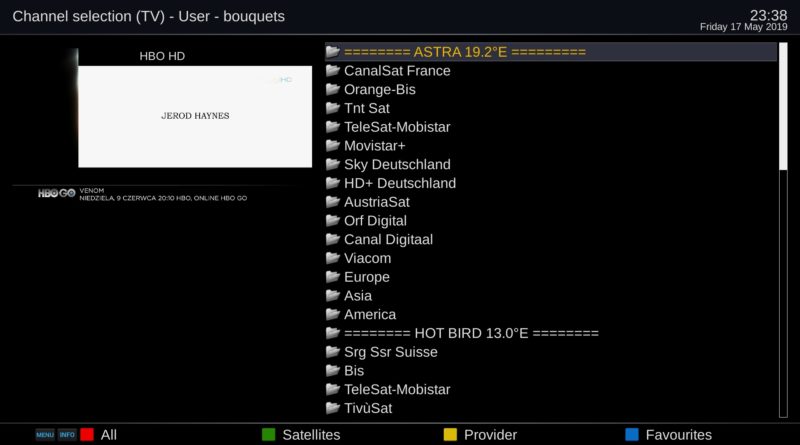Open TeleSat-Mobistar under HOT BIRD 13.0°E
This screenshot has height=445, width=800.
pos(551,389)
